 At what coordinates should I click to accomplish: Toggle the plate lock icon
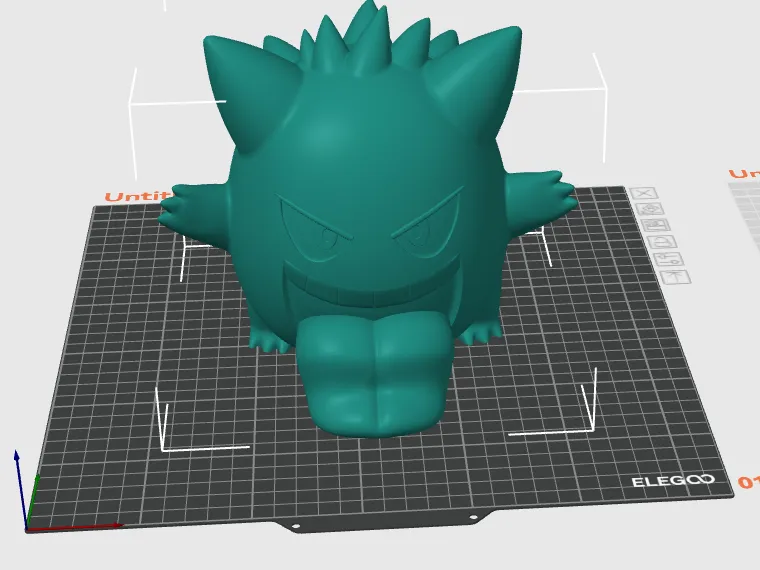pos(664,241)
